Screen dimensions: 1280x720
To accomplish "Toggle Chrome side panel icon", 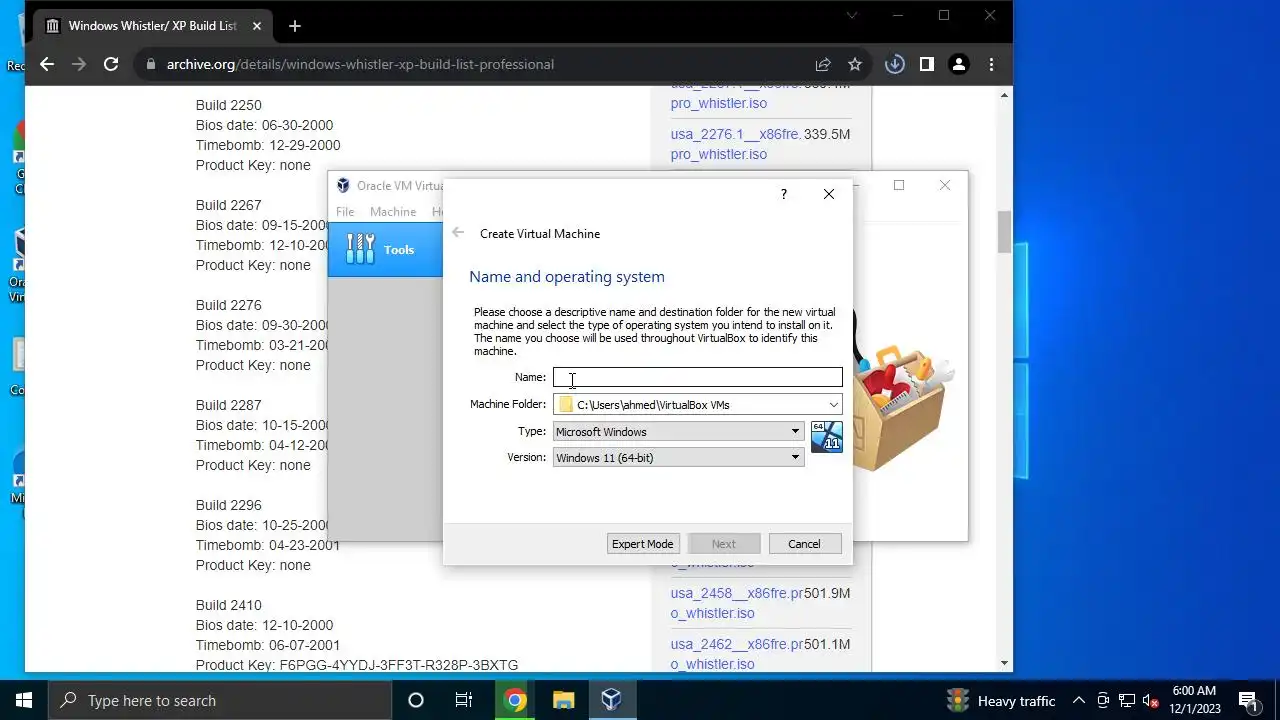I will 927,64.
